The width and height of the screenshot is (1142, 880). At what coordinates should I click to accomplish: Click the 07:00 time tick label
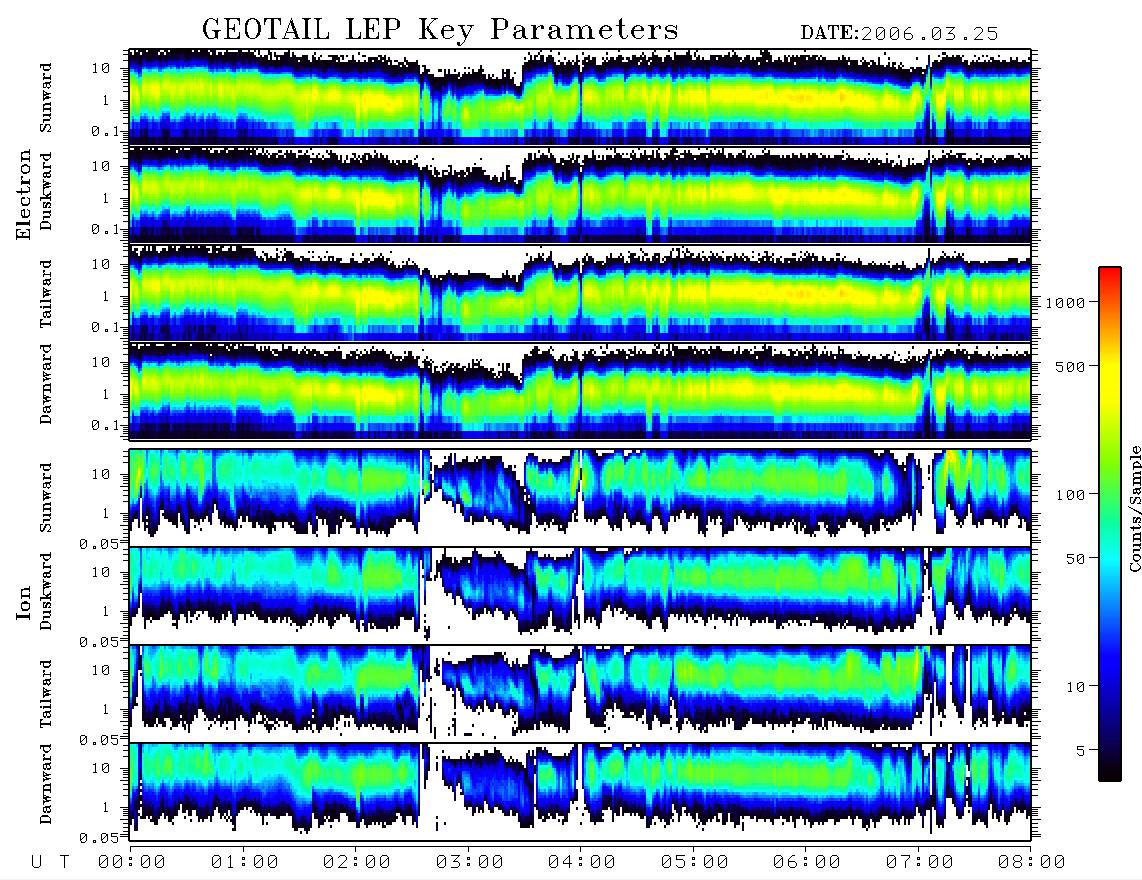[920, 862]
